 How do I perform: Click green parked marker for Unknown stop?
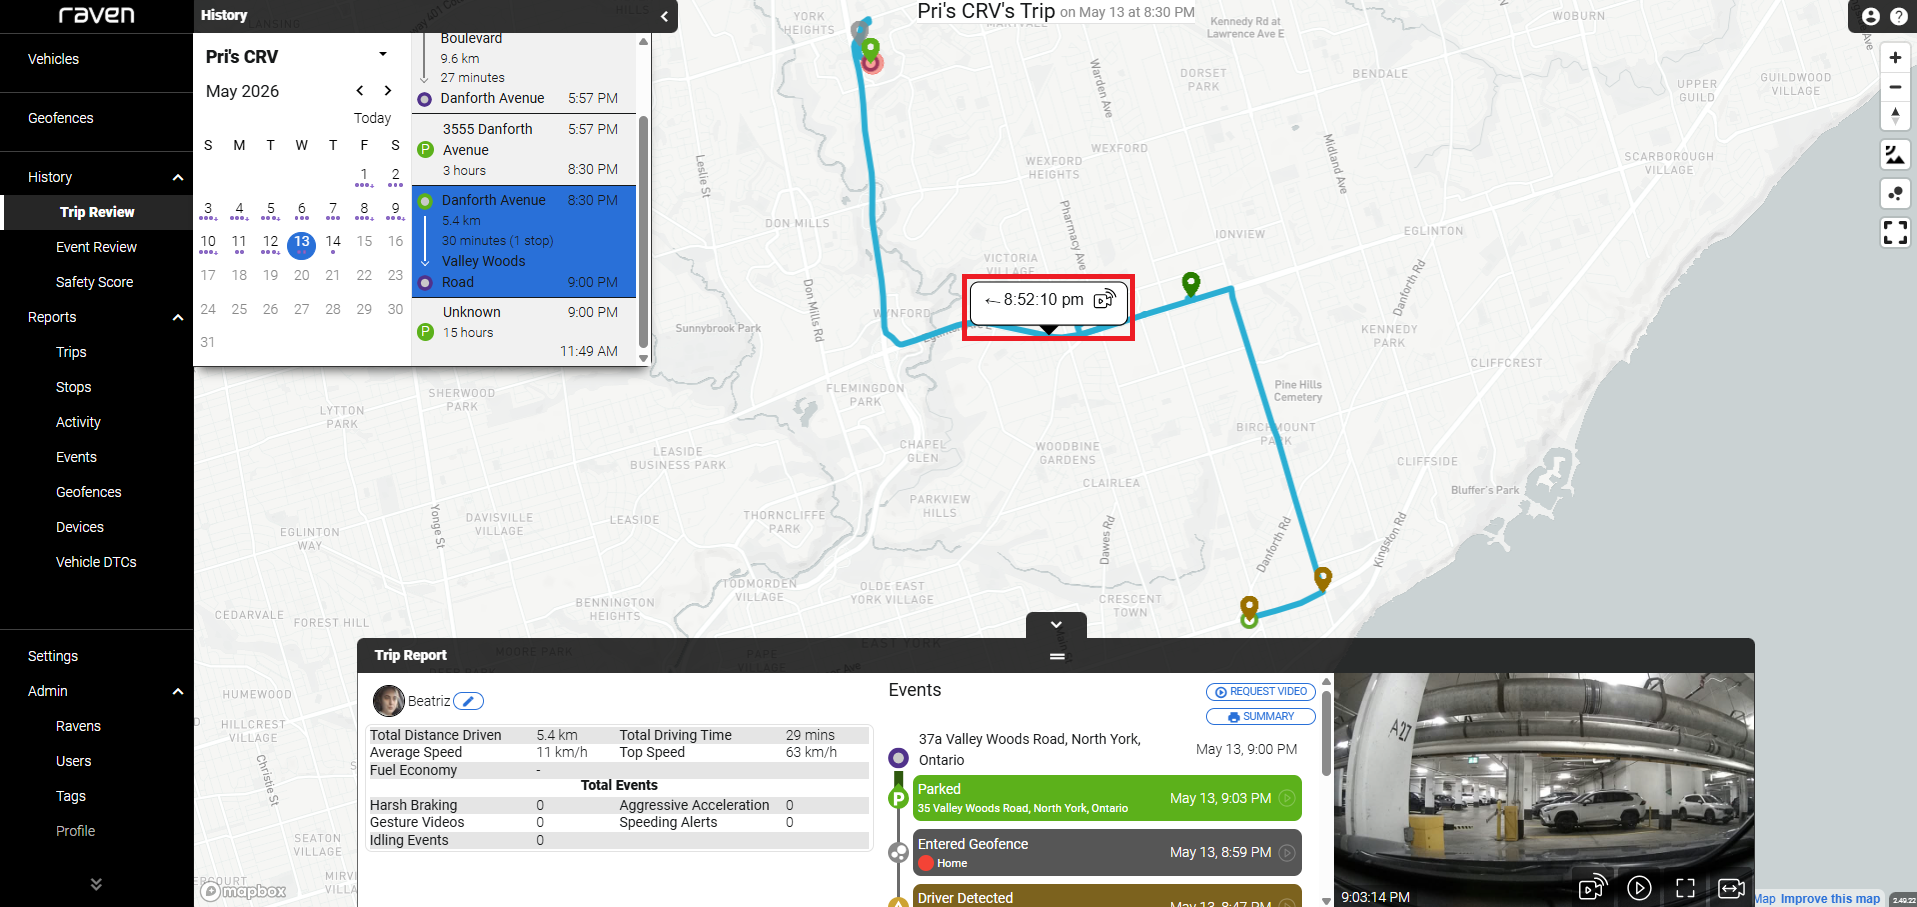pyautogui.click(x=425, y=332)
